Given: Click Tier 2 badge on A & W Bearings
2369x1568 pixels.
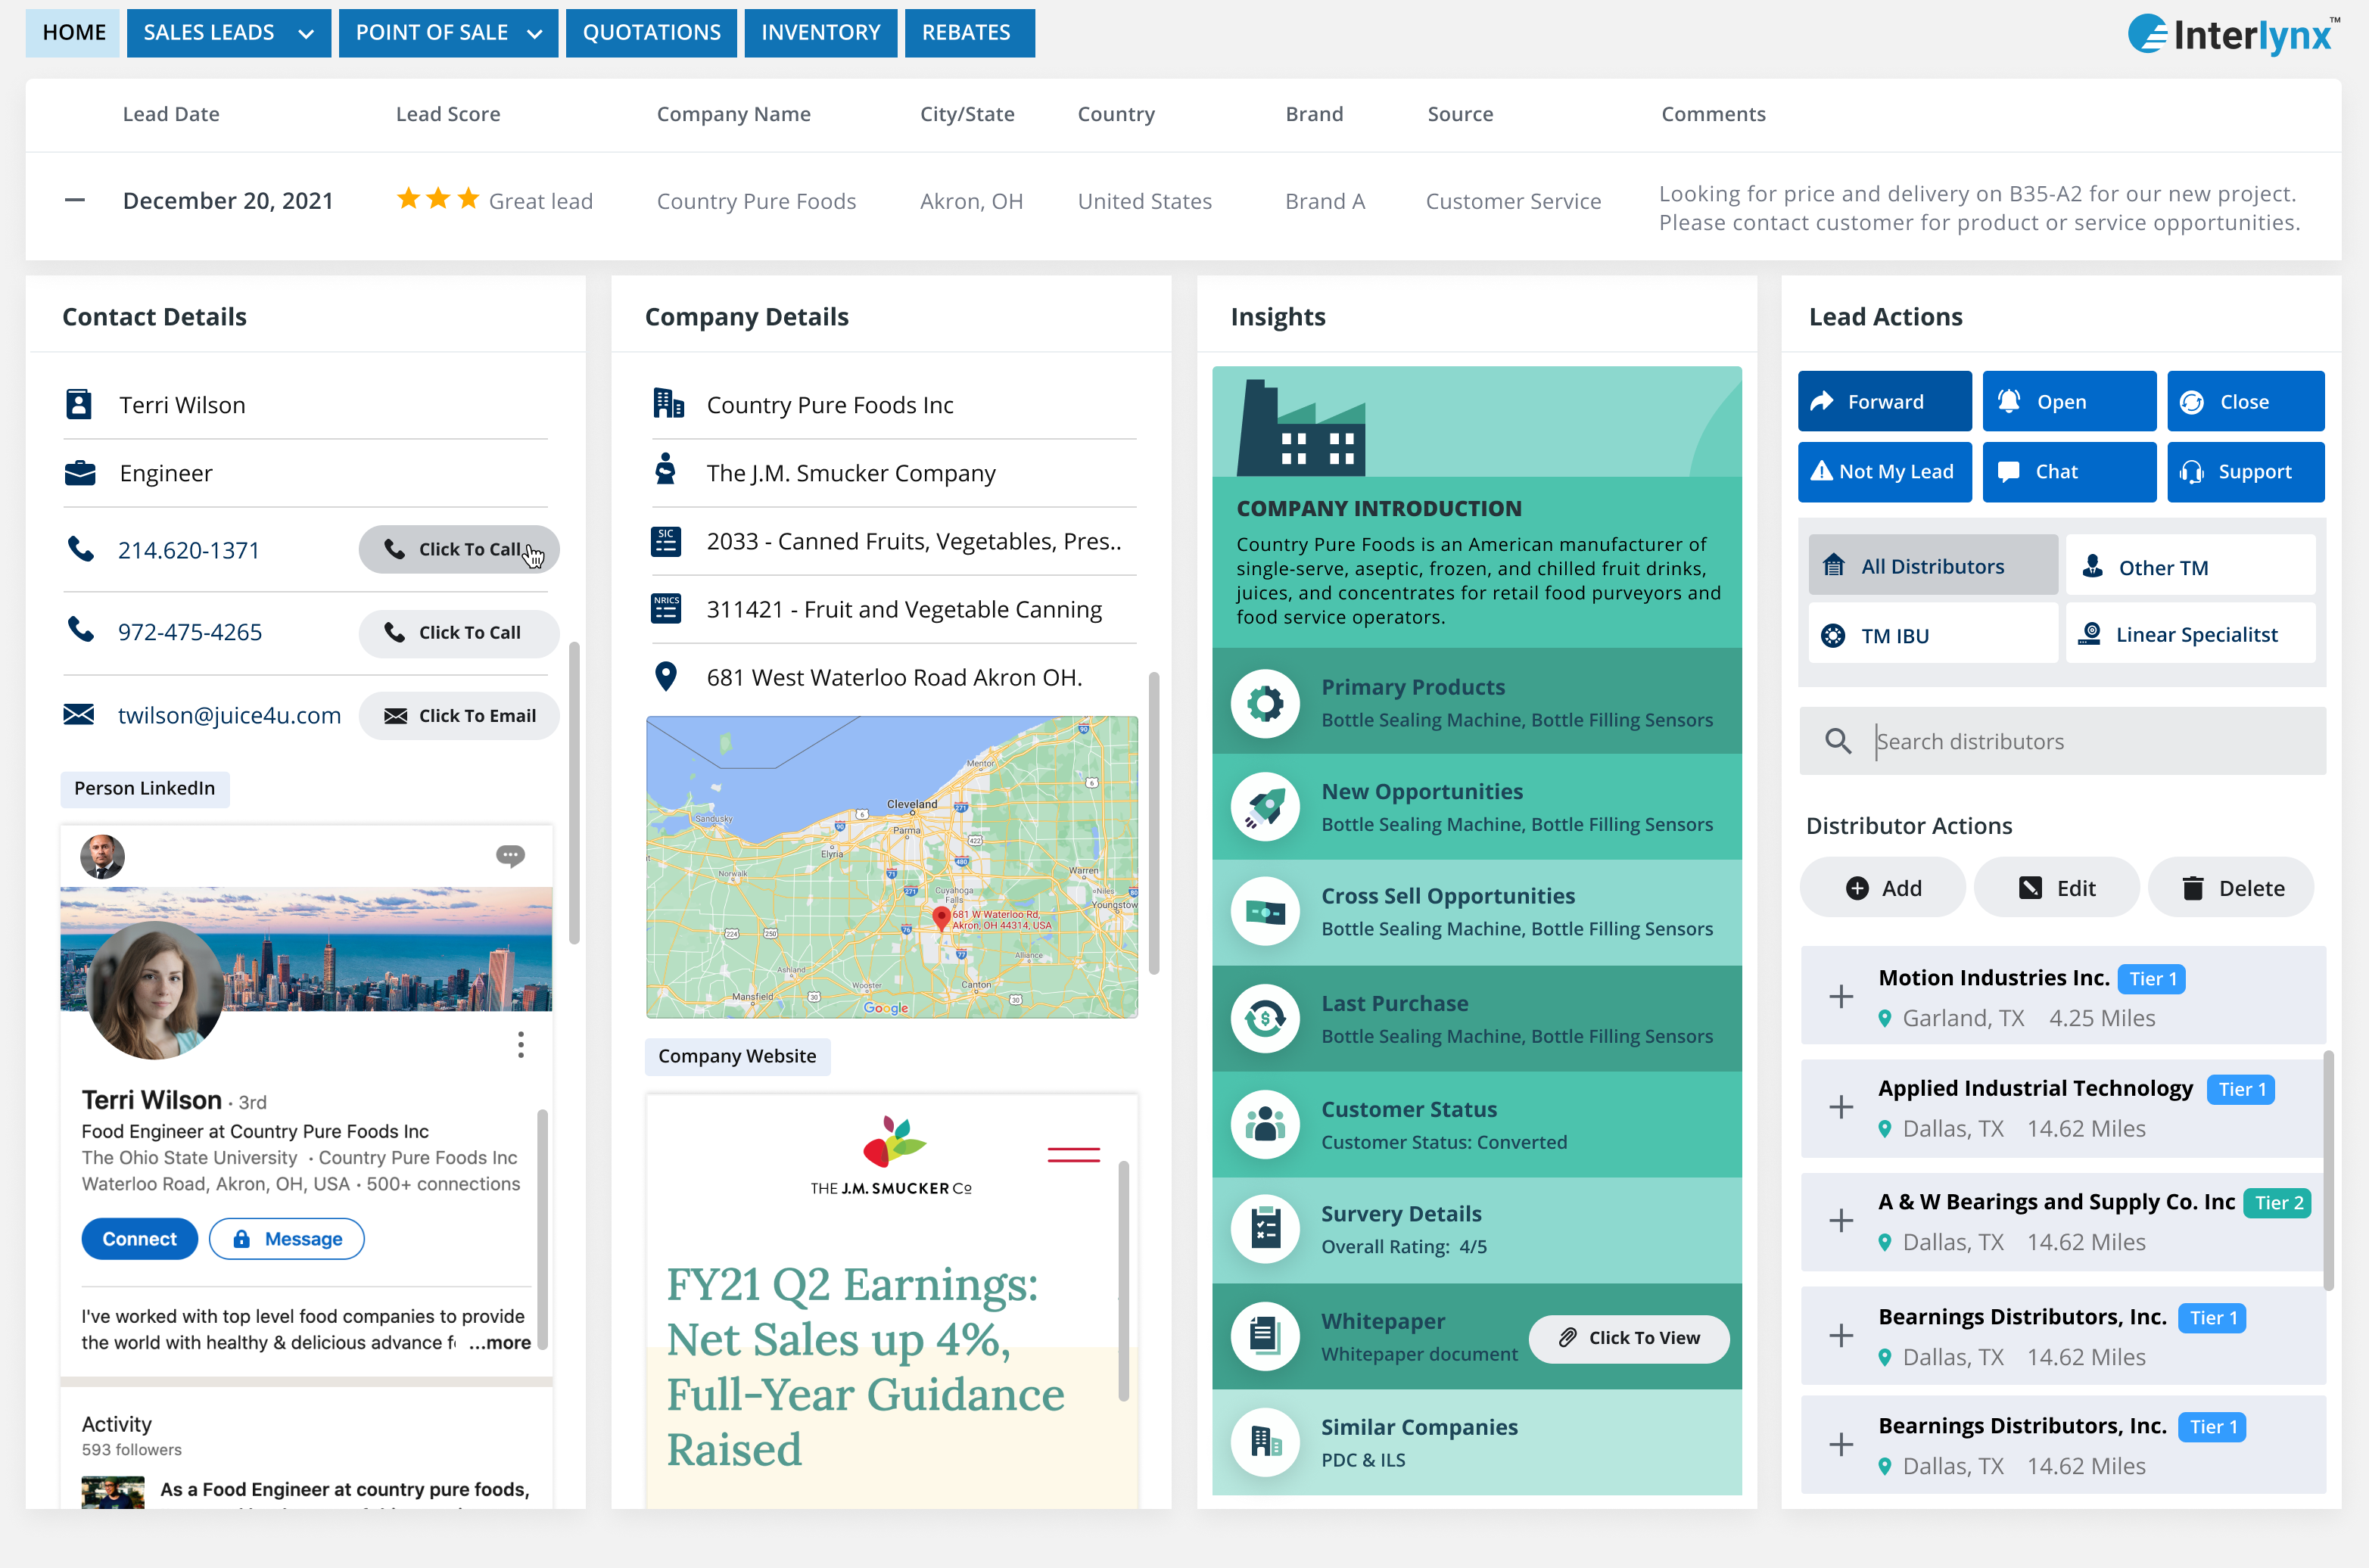Looking at the screenshot, I should pos(2278,1203).
